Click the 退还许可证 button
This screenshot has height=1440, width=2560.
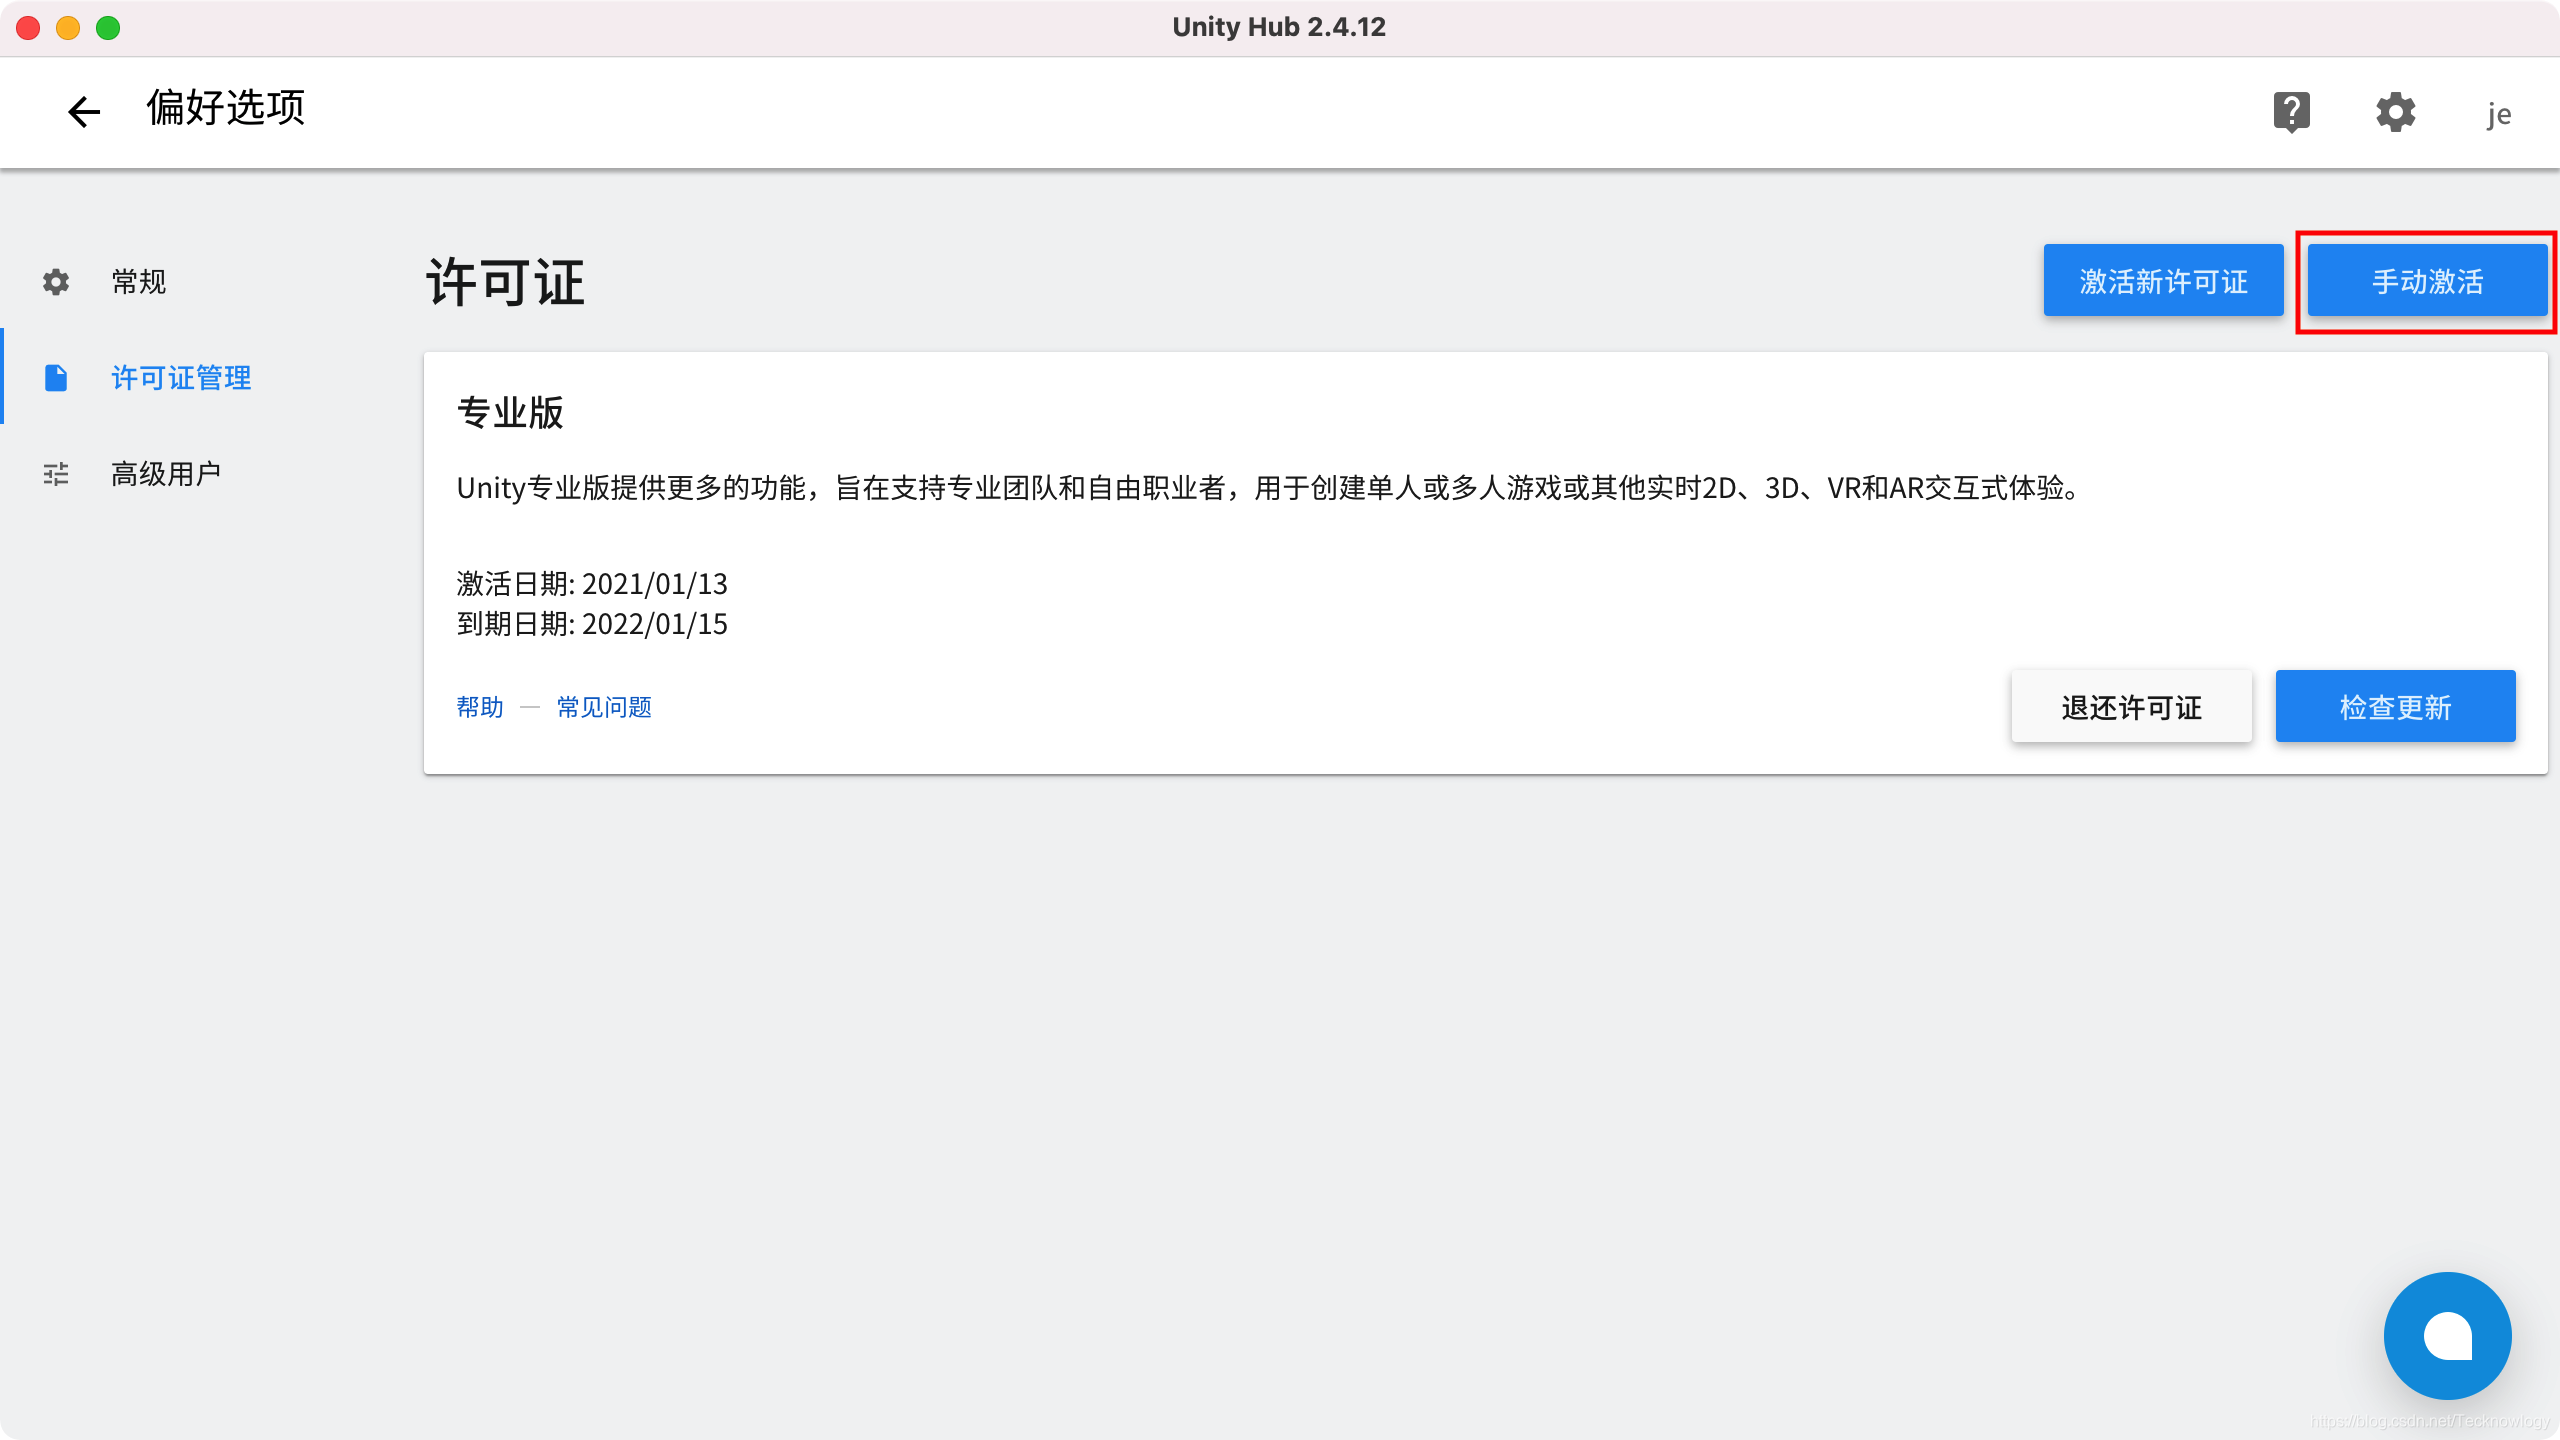point(2131,707)
